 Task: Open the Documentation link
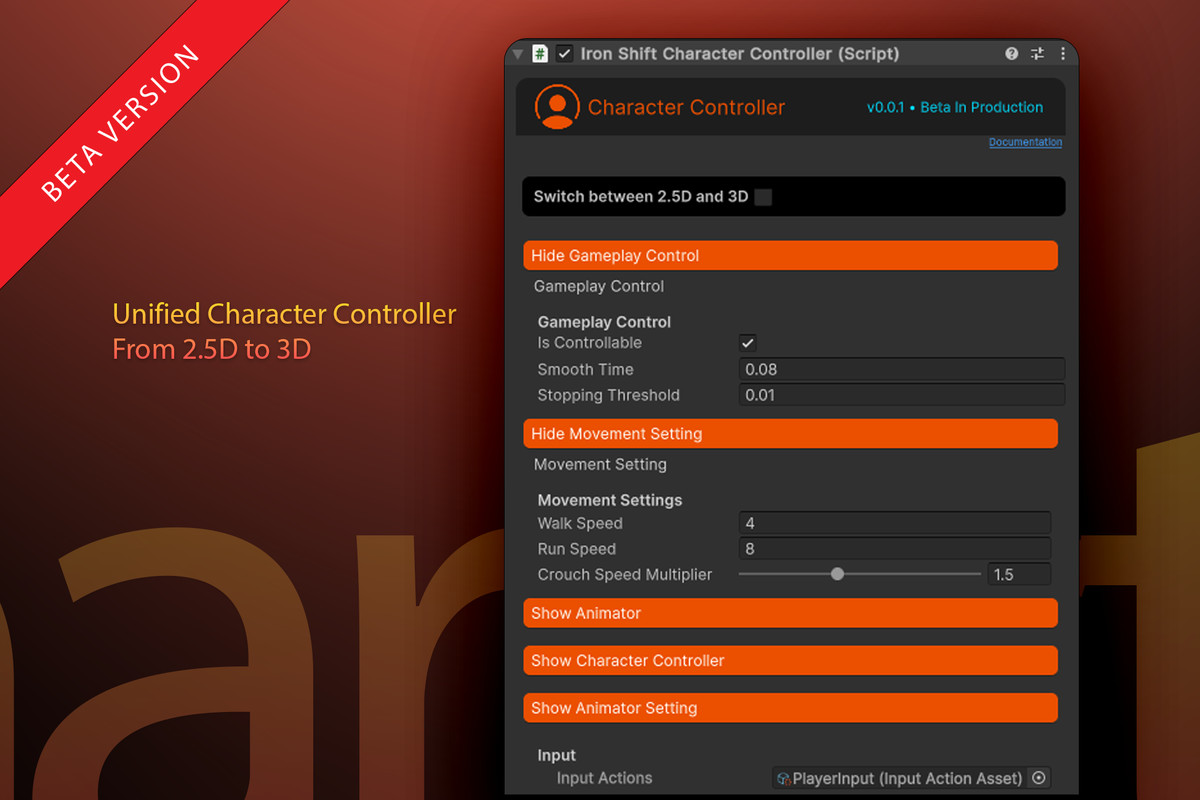(1025, 142)
